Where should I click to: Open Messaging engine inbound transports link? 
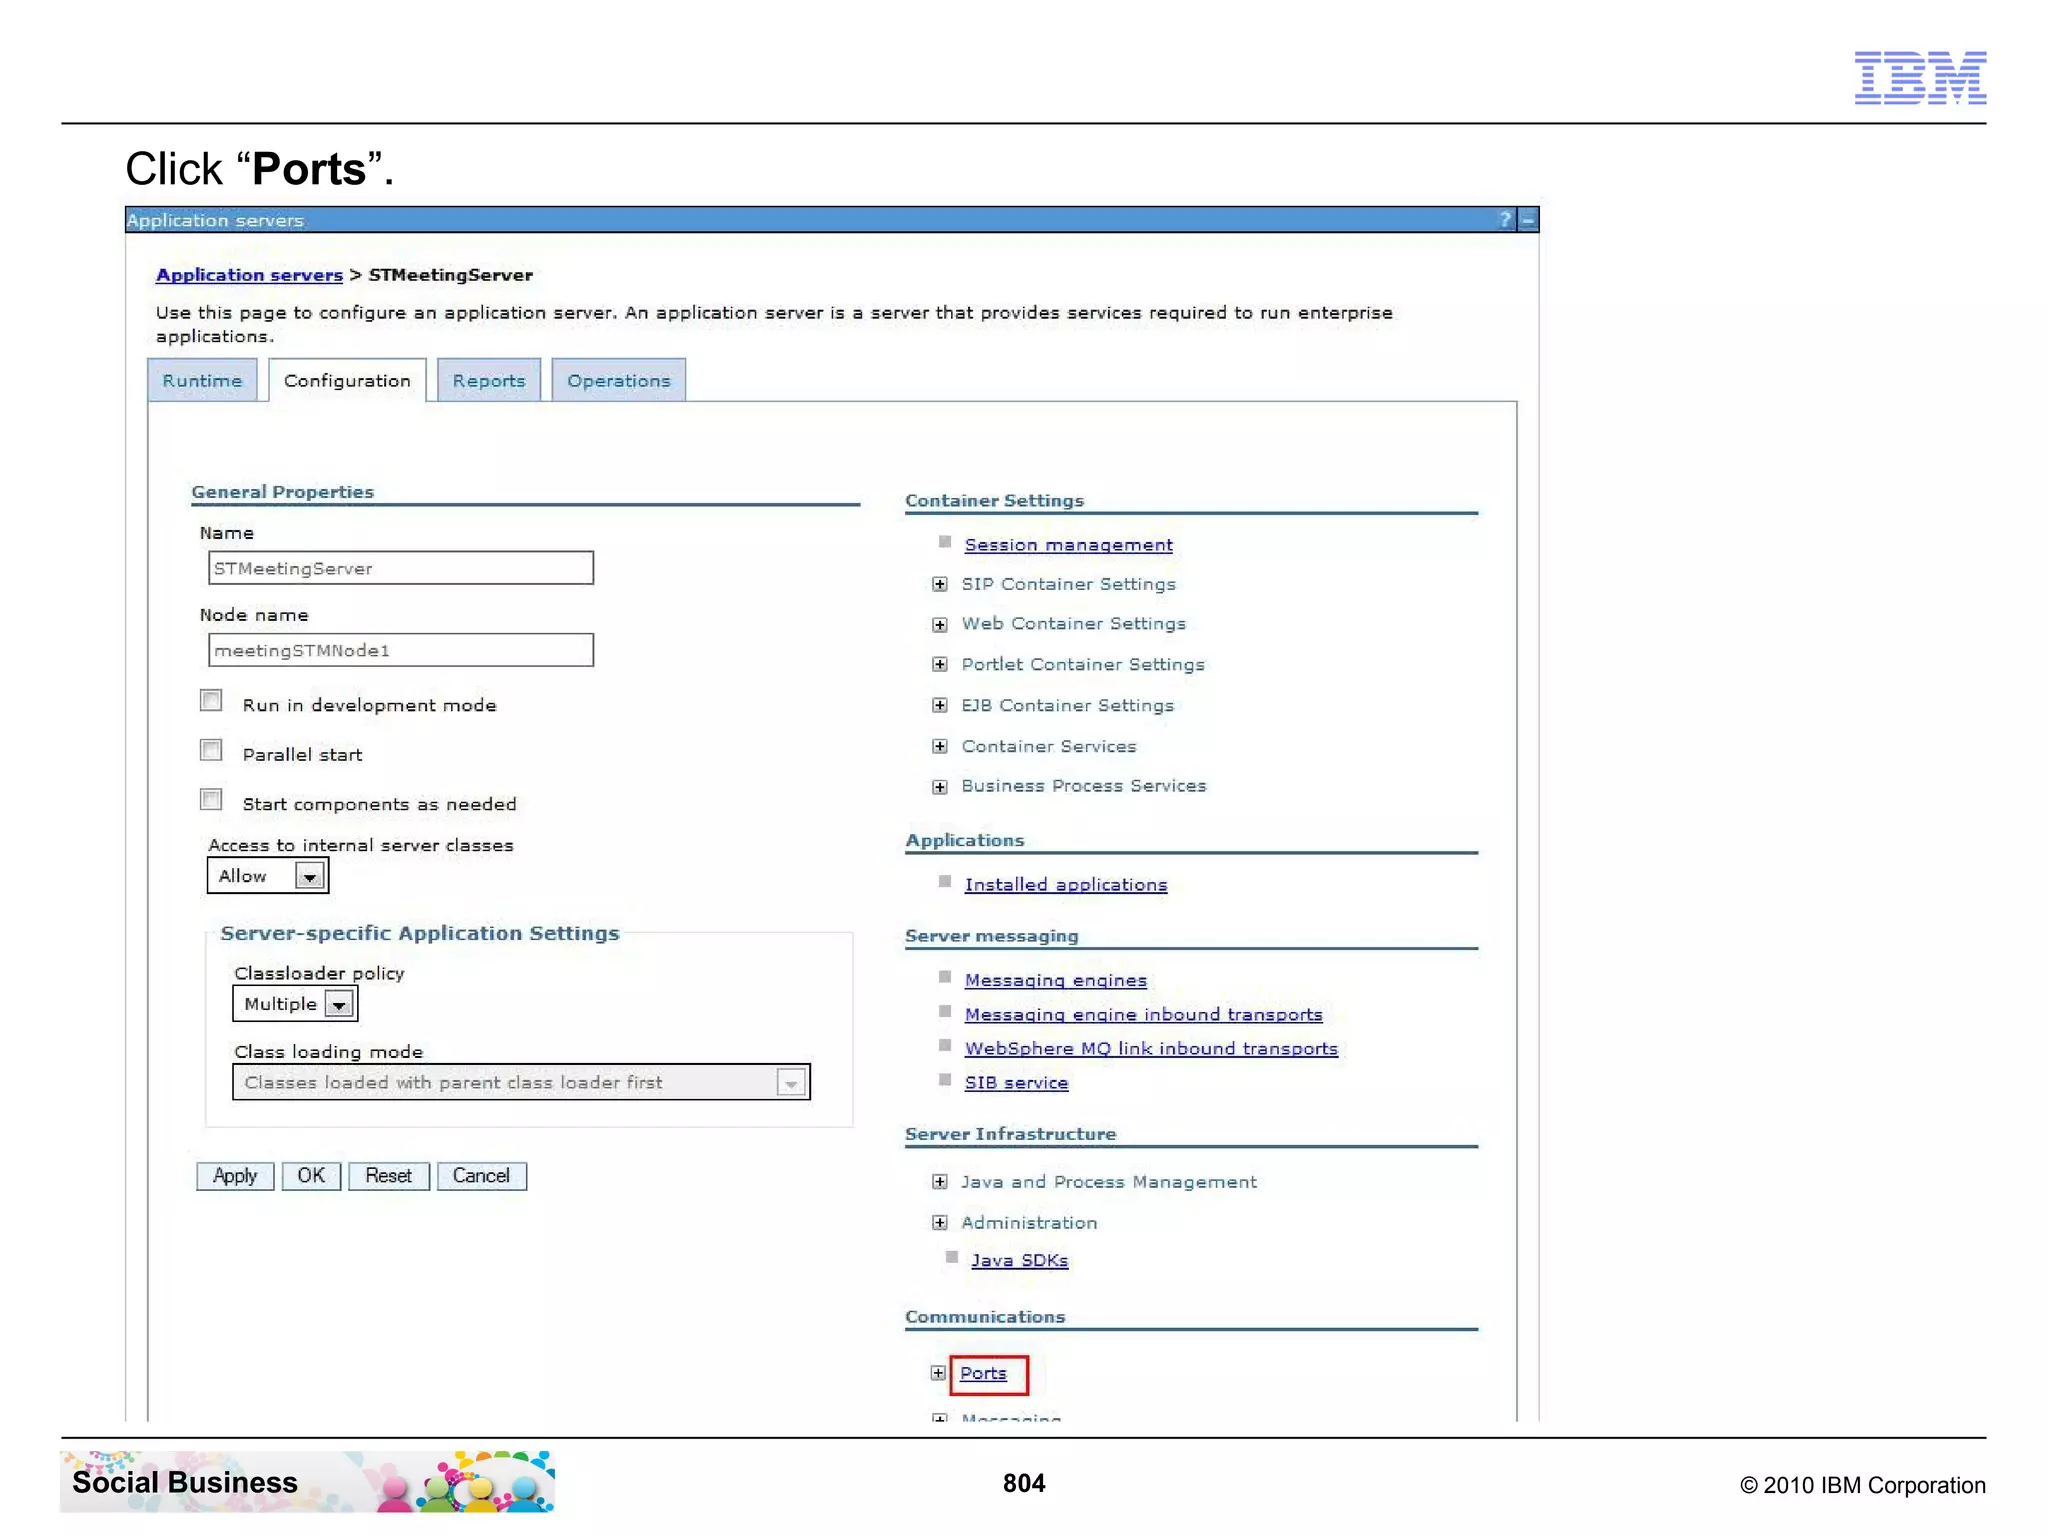(1143, 1015)
